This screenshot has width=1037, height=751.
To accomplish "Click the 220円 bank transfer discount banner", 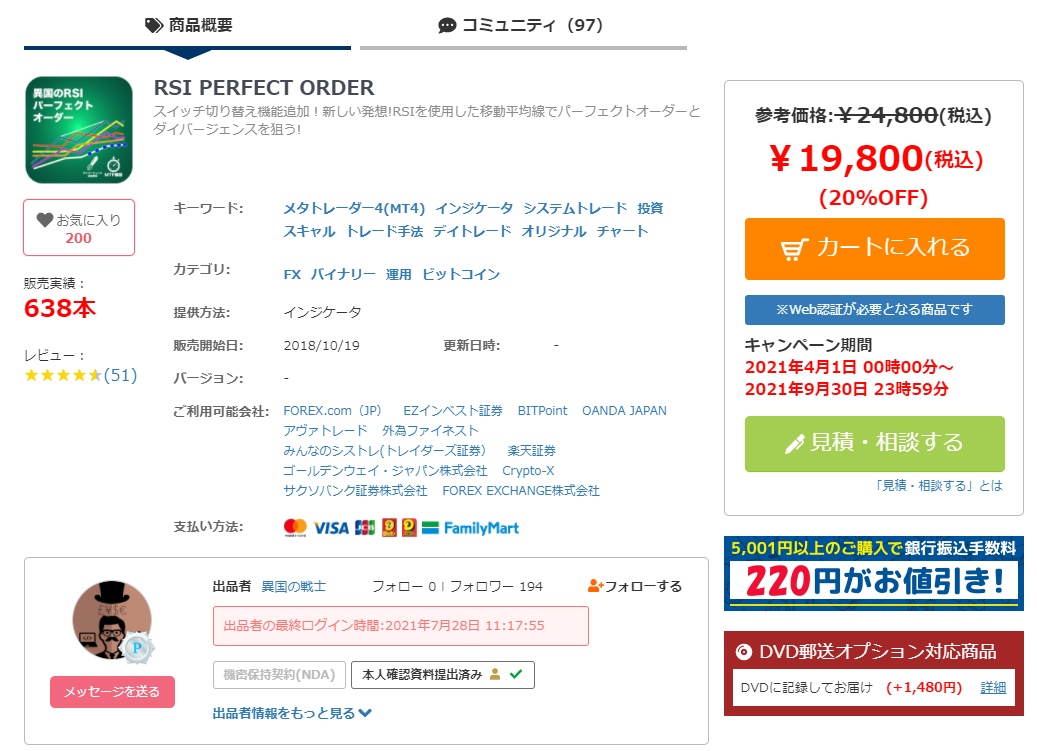I will [873, 573].
